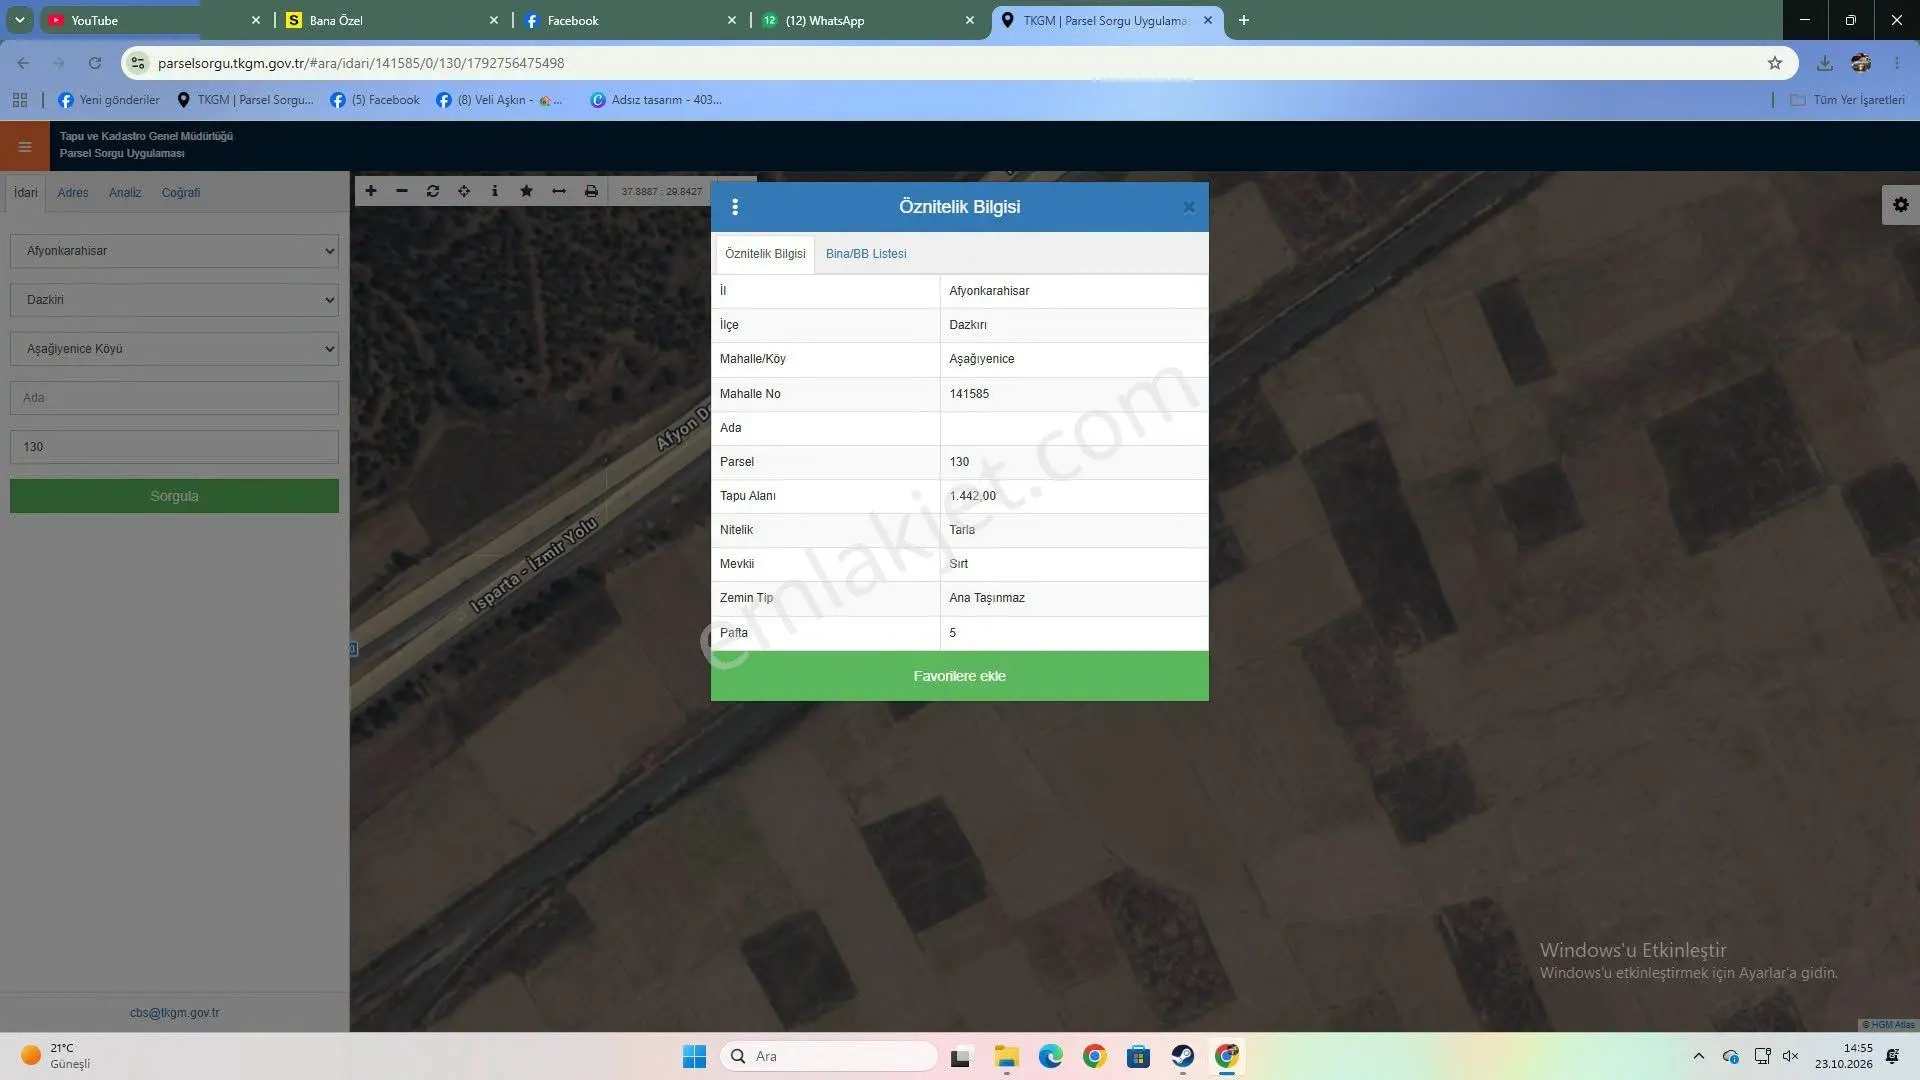This screenshot has width=1920, height=1080.
Task: Open favorites with the star icon
Action: (x=526, y=191)
